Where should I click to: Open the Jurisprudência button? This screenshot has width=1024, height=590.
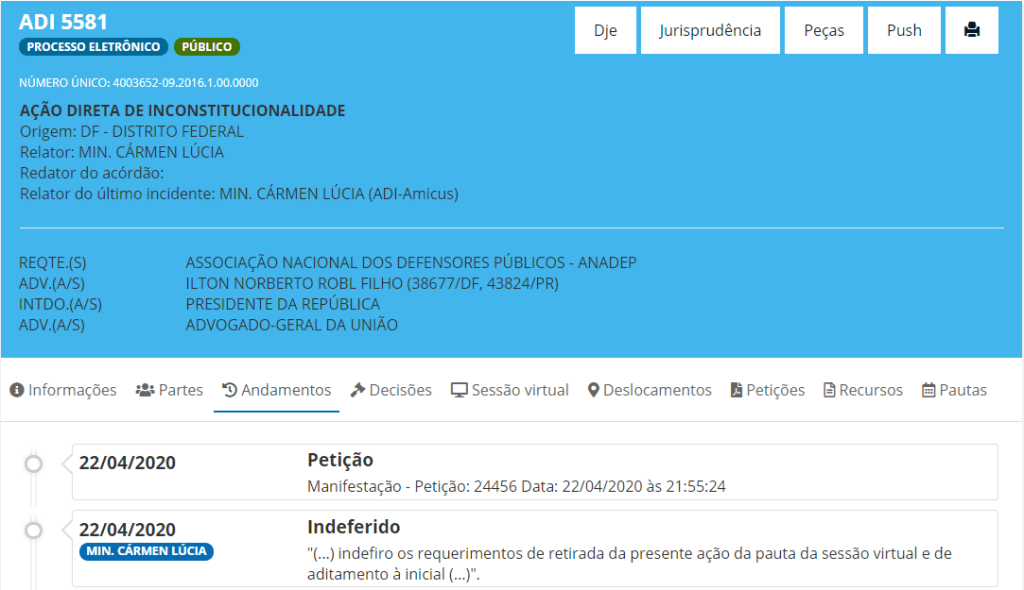pyautogui.click(x=710, y=30)
